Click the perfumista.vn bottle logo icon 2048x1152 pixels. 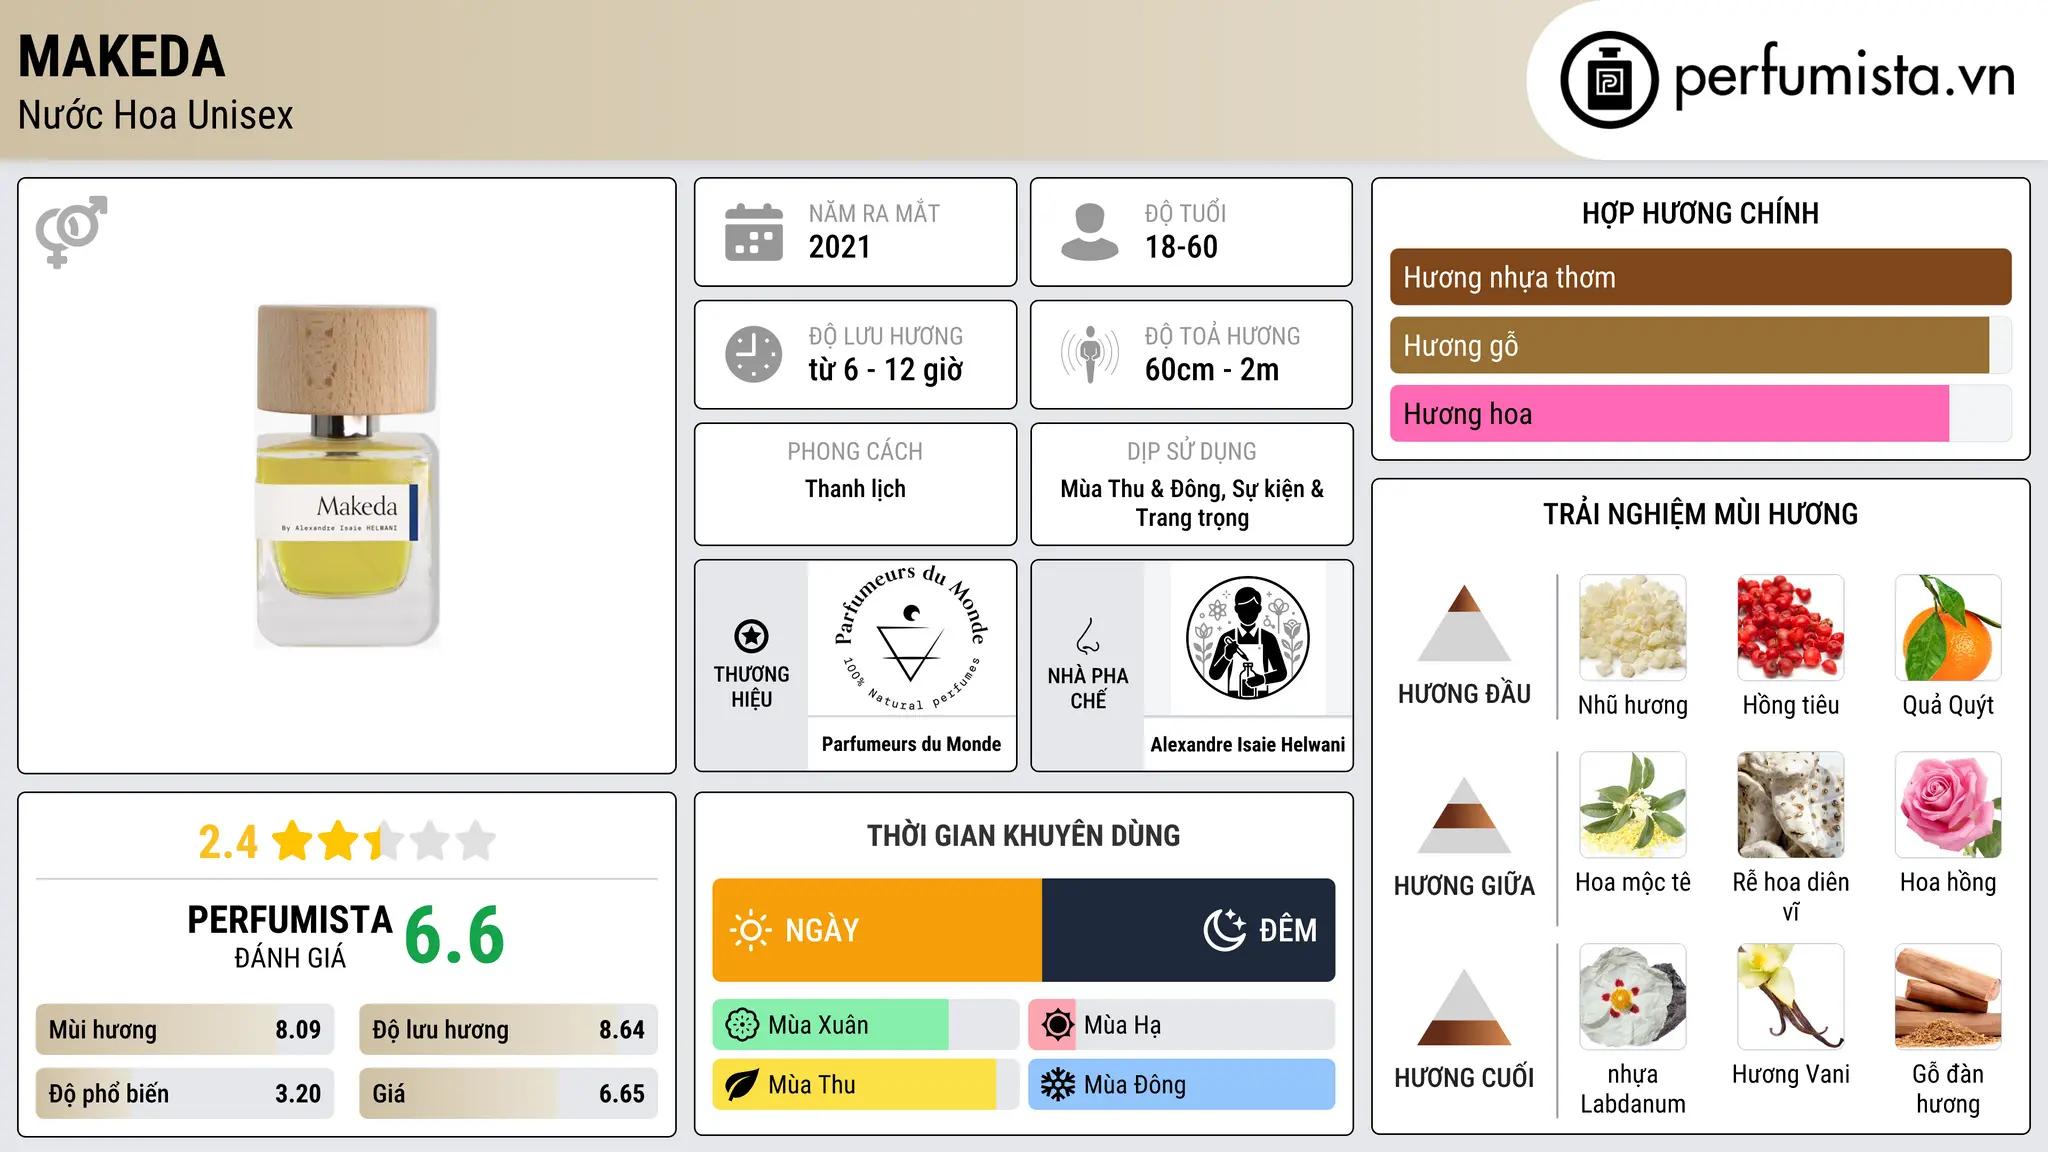pos(1609,80)
